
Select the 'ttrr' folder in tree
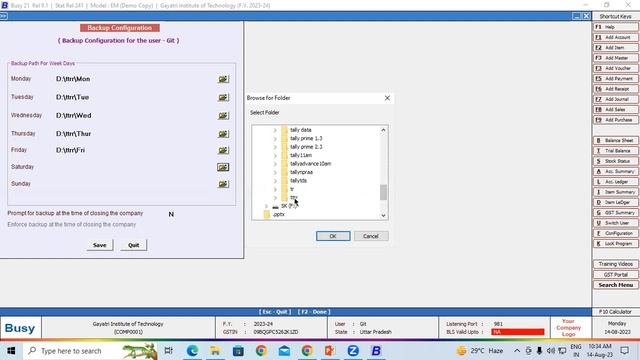click(x=293, y=198)
